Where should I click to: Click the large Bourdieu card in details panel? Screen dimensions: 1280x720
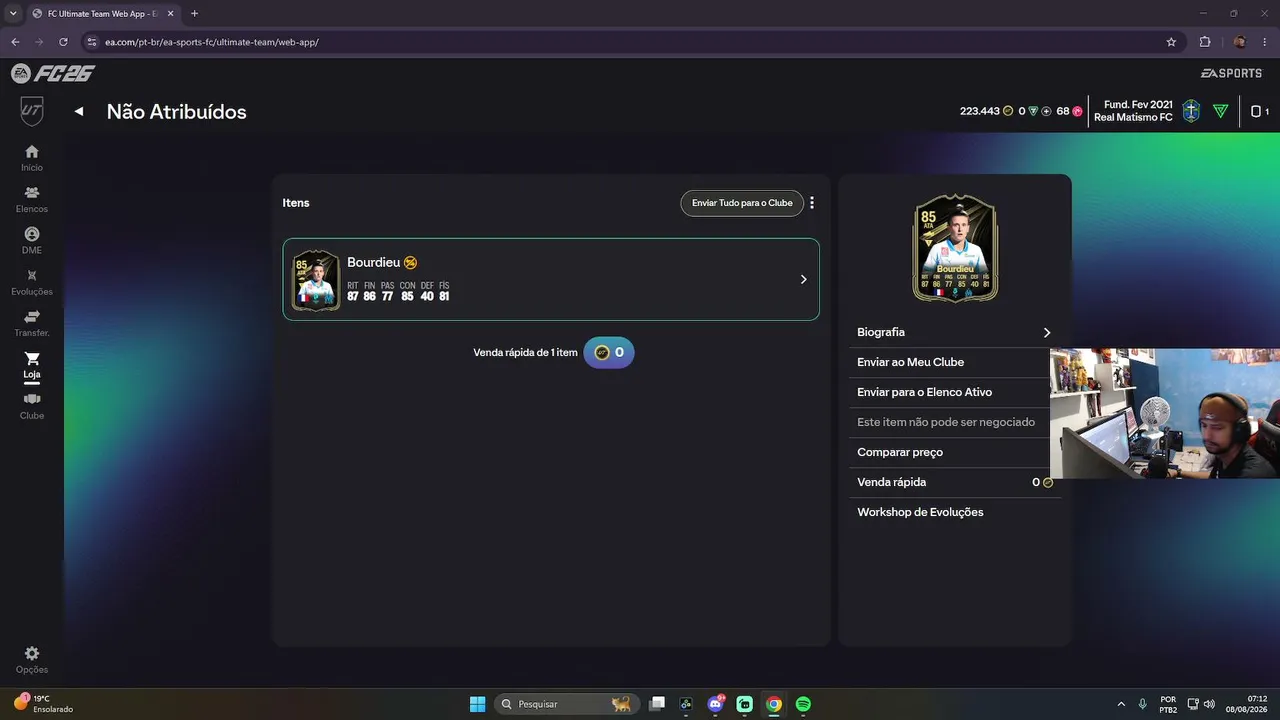coord(955,248)
